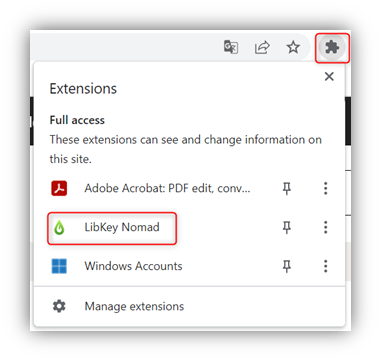Open the Google Translate icon
381x361 pixels.
point(231,47)
